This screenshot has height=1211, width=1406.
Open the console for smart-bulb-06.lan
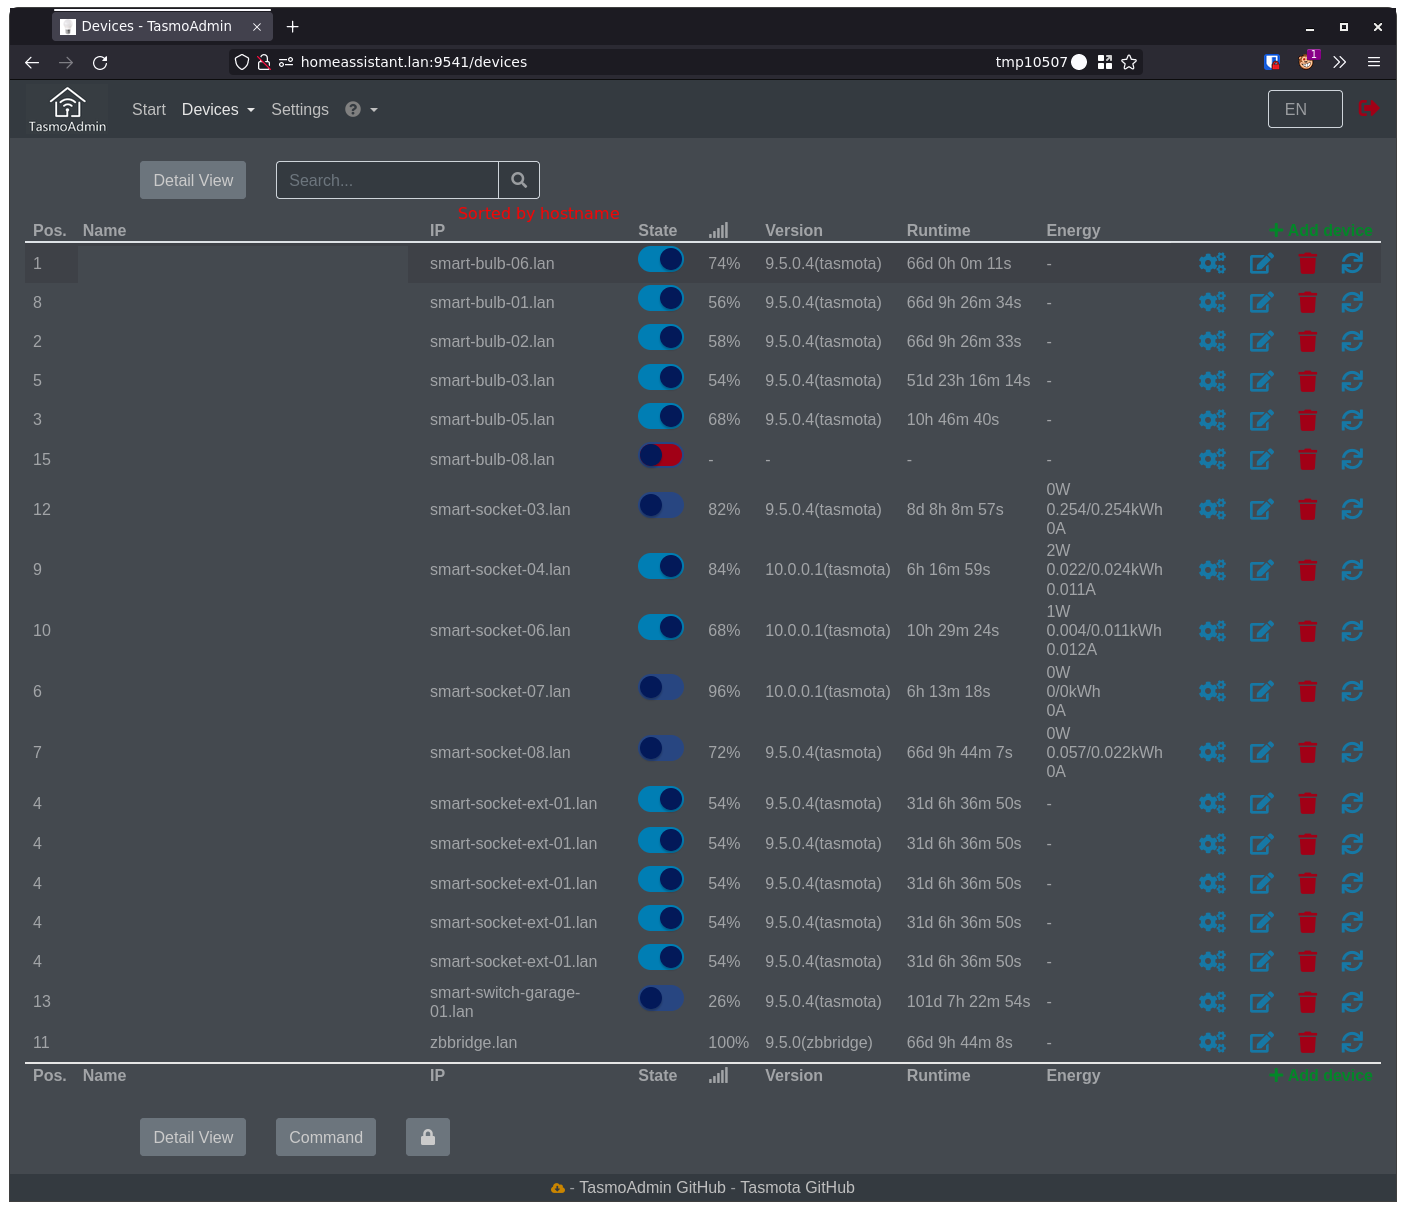coord(1212,263)
